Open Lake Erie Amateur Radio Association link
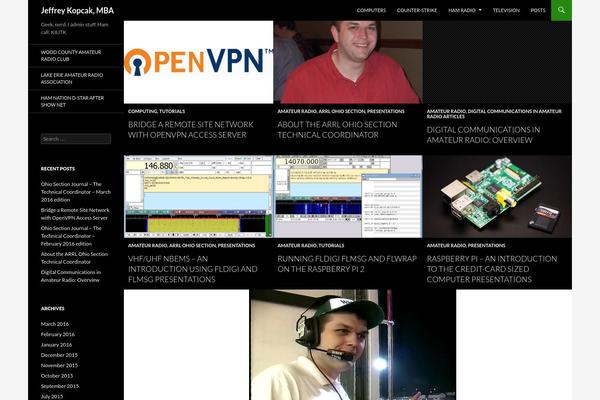The height and width of the screenshot is (400, 600). 72,77
